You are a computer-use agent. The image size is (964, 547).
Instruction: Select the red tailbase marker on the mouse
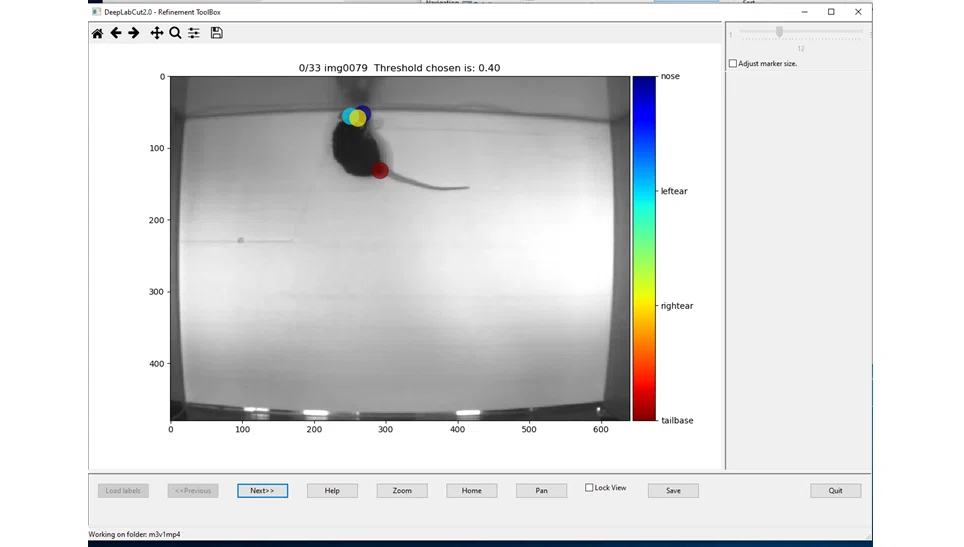click(x=380, y=170)
